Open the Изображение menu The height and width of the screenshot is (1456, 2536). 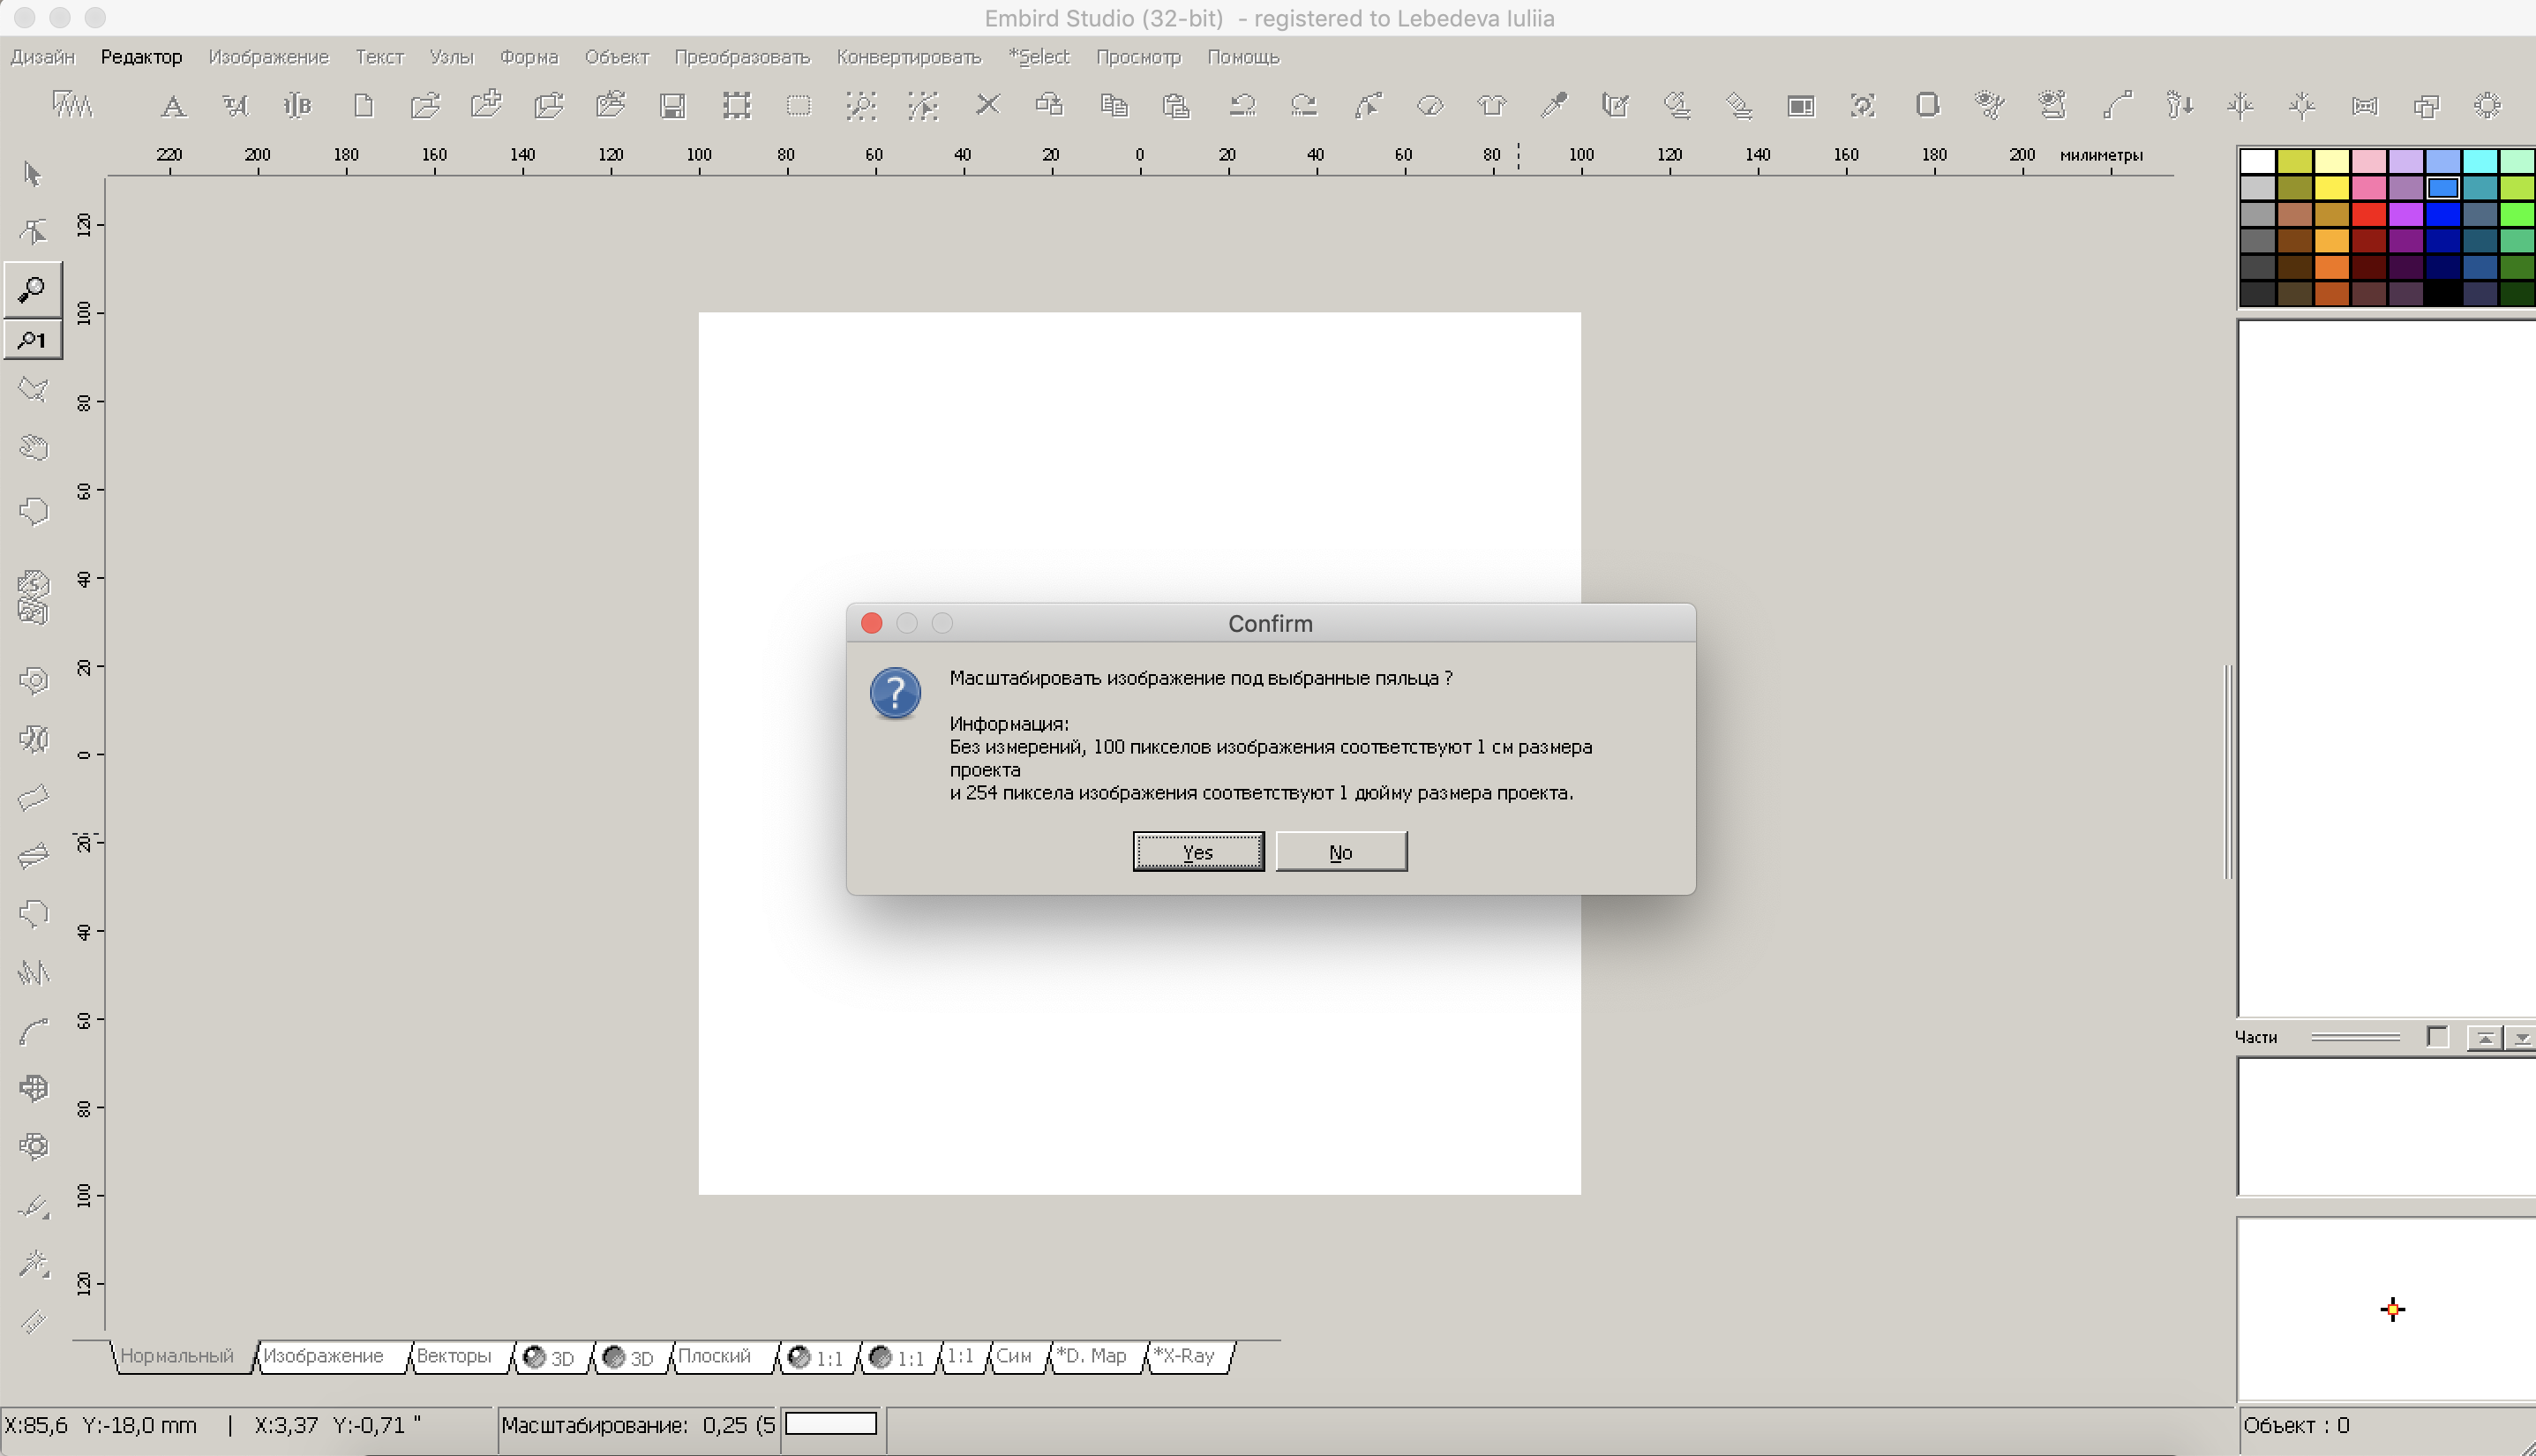point(268,57)
